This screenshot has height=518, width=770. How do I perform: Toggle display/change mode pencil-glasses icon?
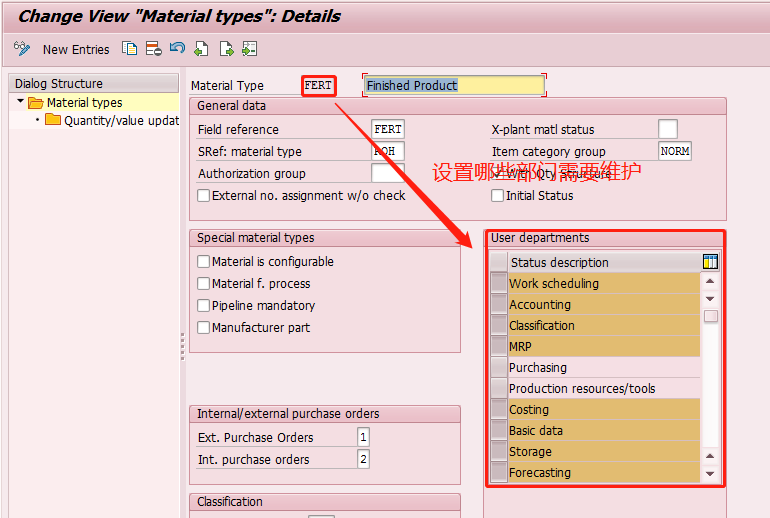(22, 49)
